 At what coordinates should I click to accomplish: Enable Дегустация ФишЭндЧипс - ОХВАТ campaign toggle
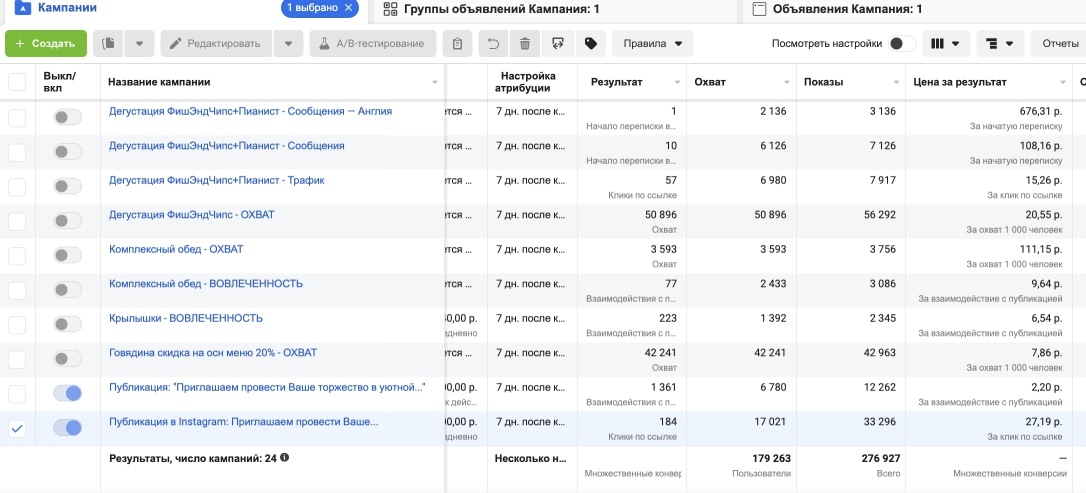(68, 221)
